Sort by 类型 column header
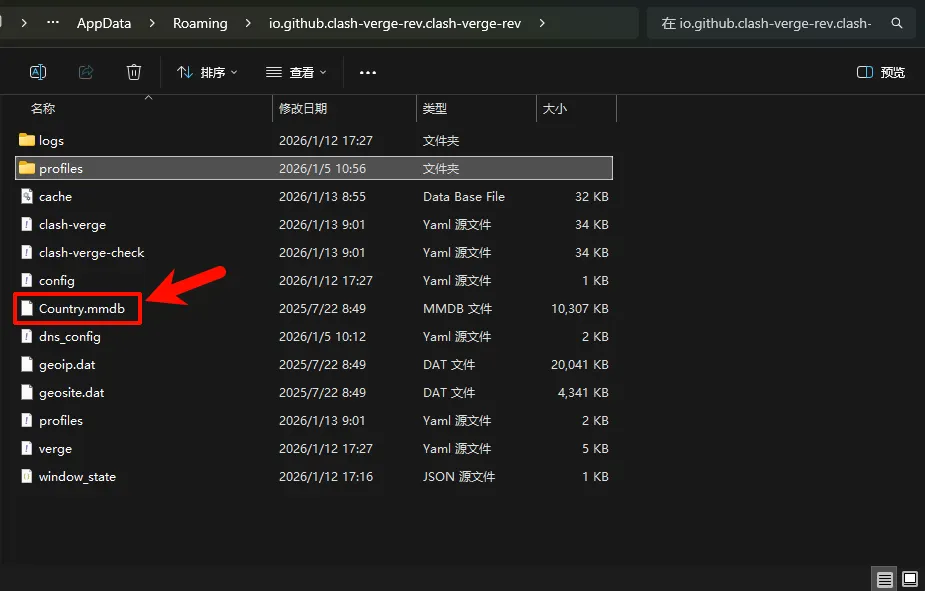925x591 pixels. (435, 109)
